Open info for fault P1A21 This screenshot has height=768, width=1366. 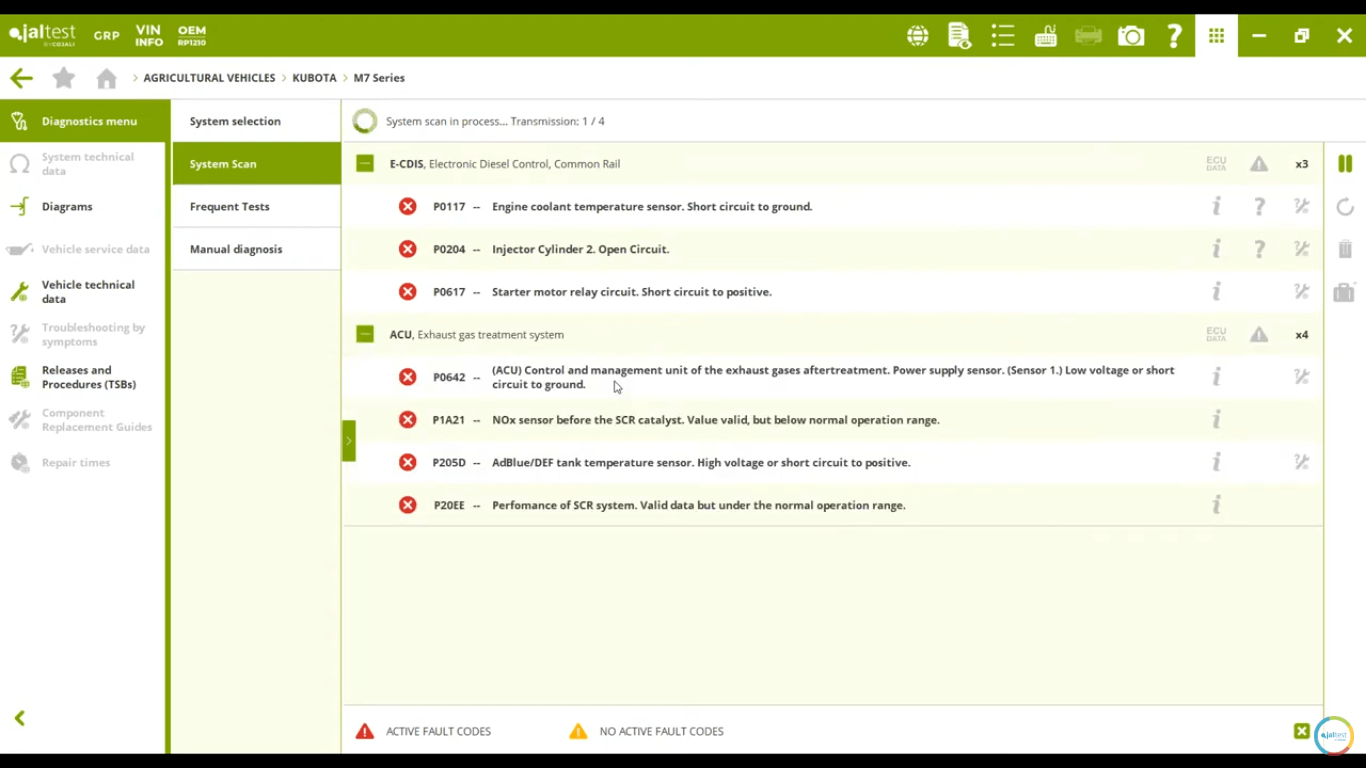click(x=1216, y=420)
